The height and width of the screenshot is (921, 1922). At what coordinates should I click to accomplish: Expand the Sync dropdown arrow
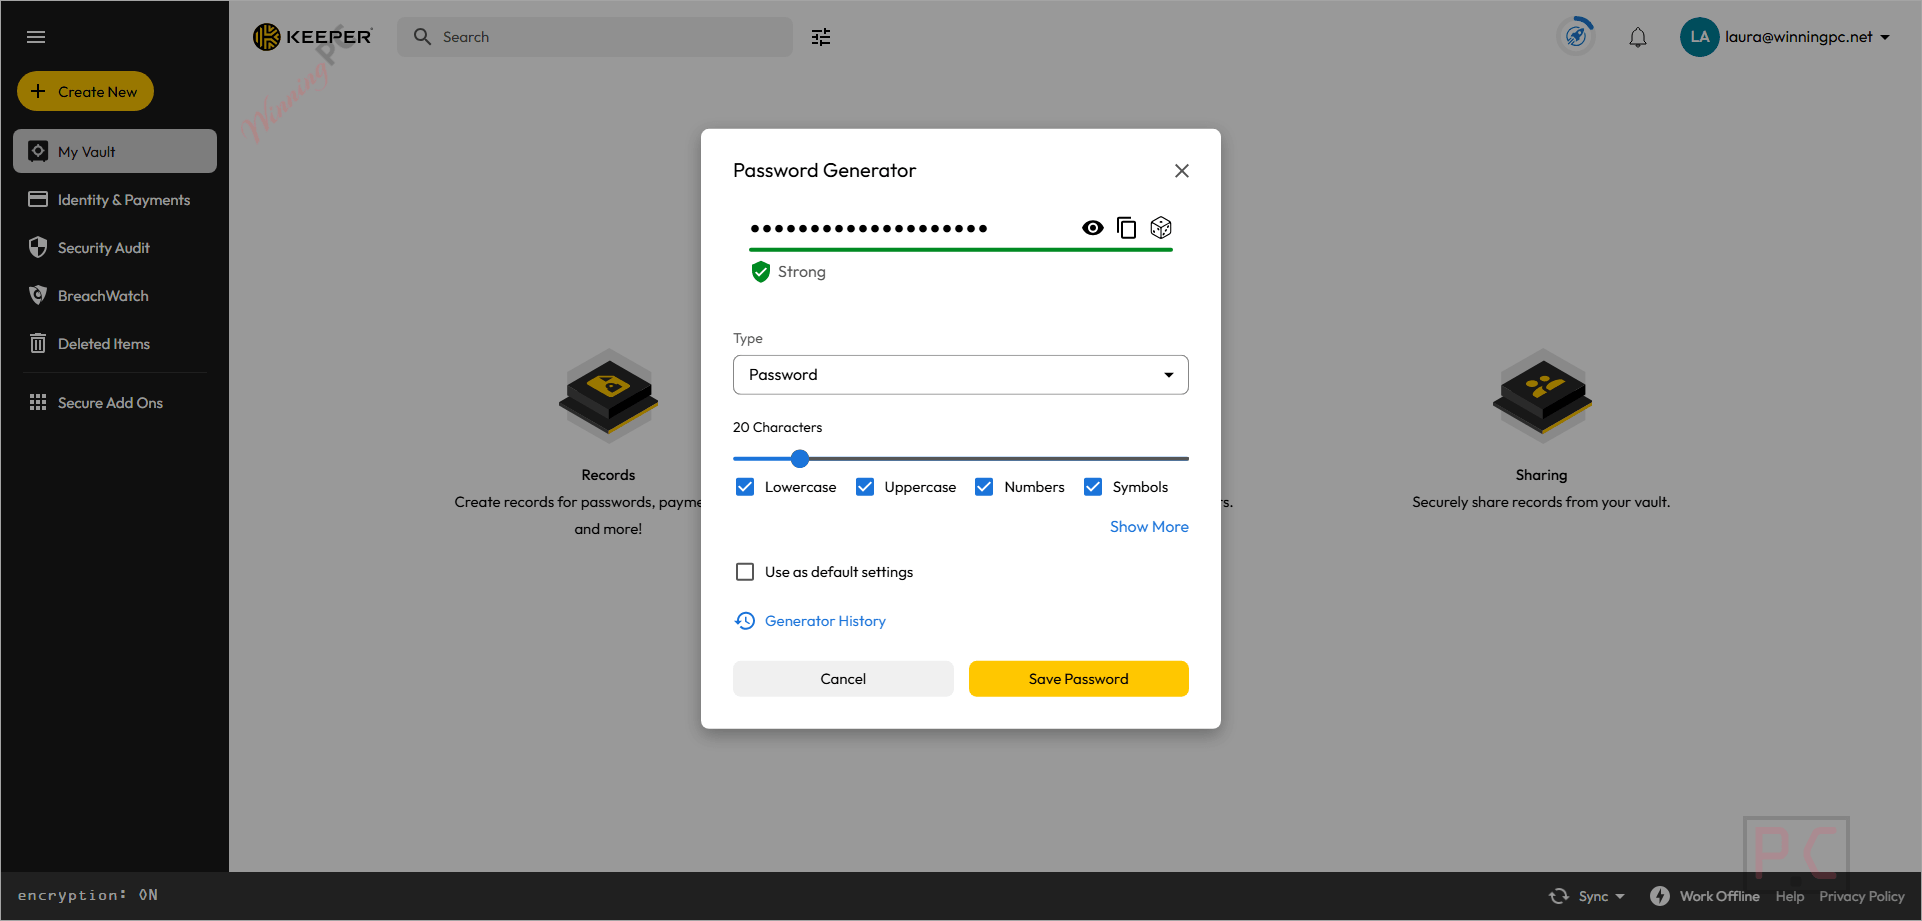(x=1620, y=896)
